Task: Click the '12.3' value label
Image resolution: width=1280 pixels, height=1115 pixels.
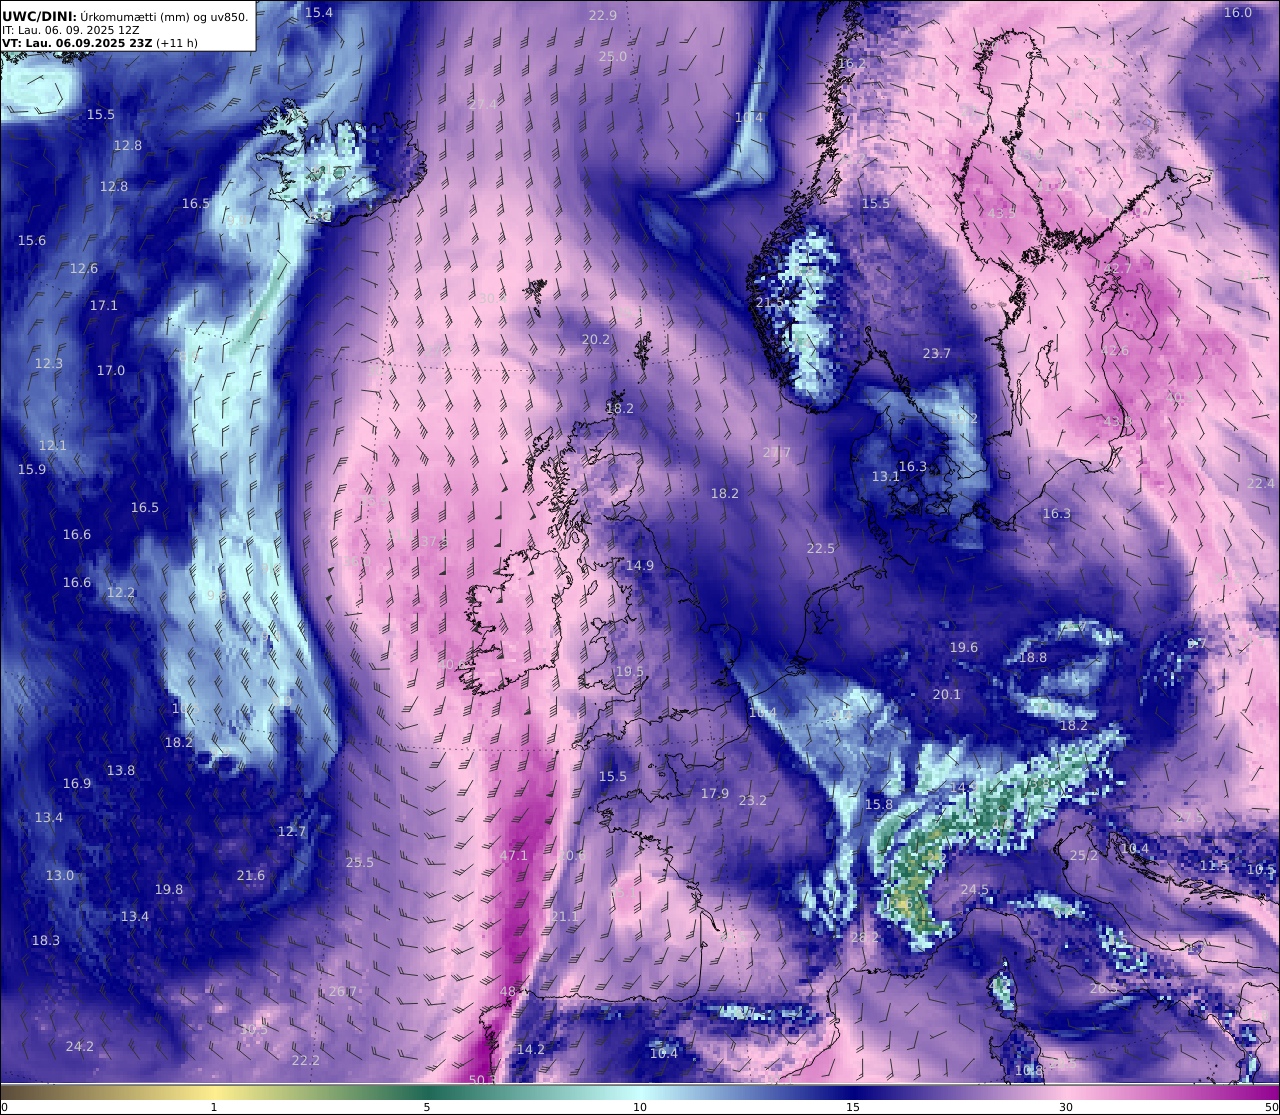Action: coord(49,363)
